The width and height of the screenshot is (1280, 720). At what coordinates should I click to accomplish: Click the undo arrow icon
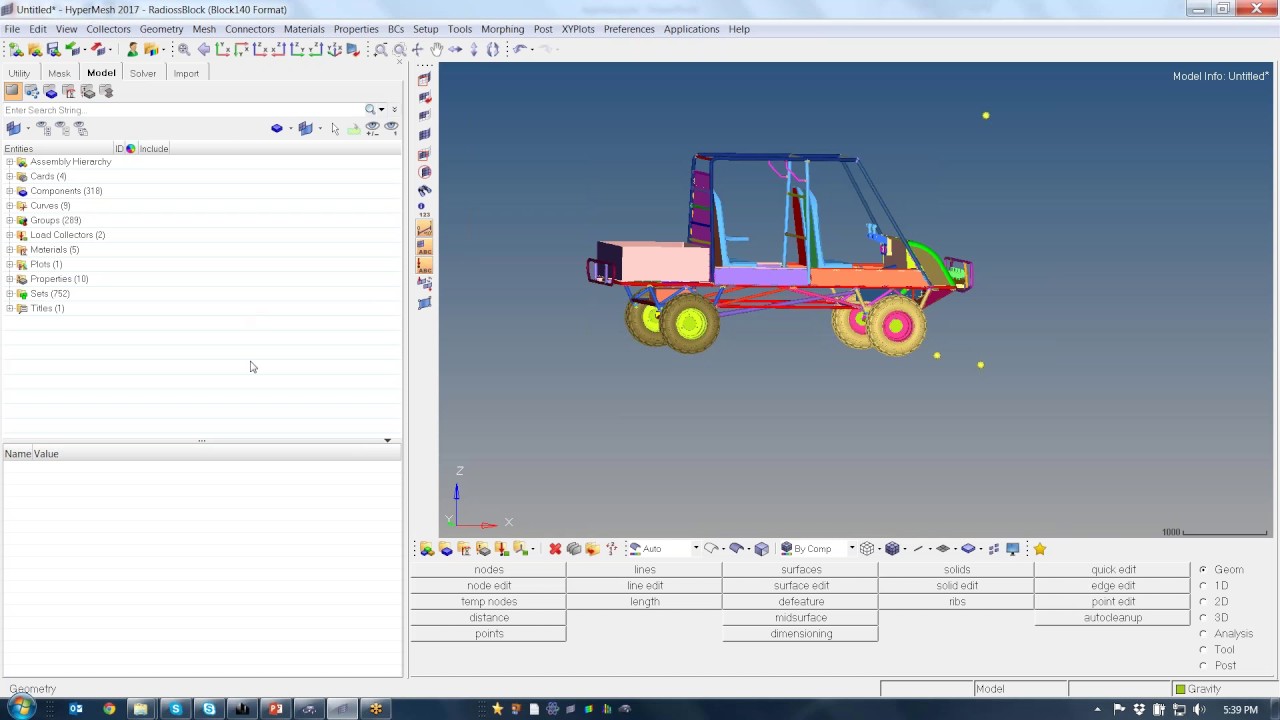coord(520,50)
